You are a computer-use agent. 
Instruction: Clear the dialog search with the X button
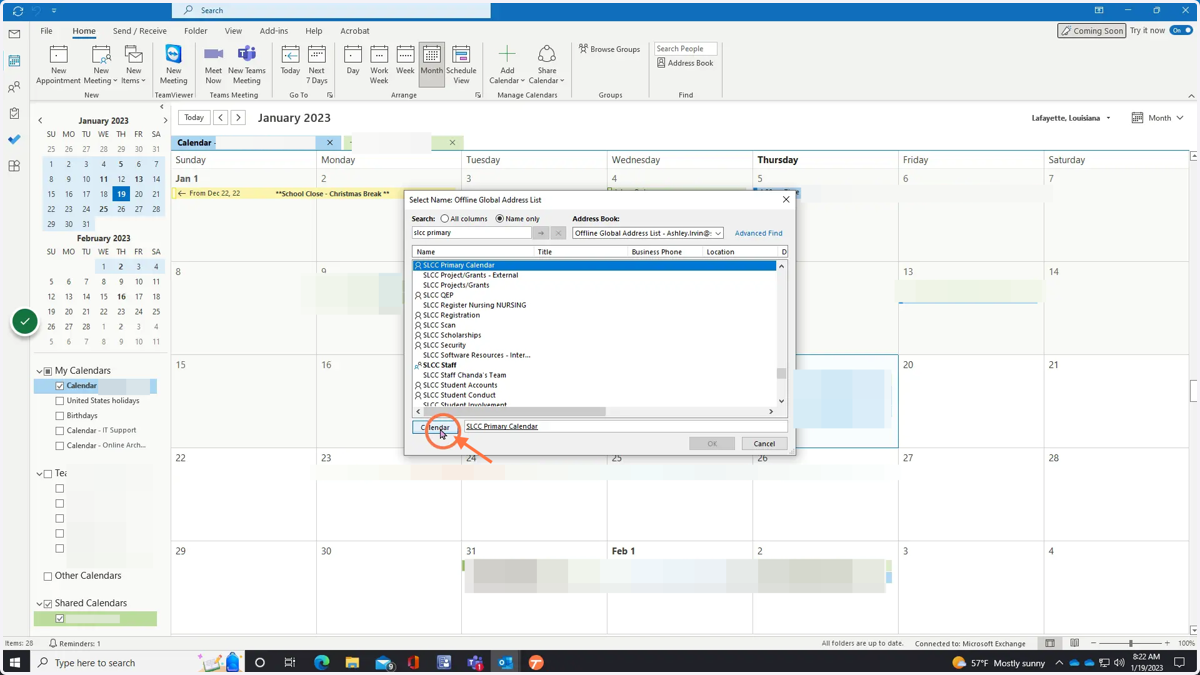pyautogui.click(x=558, y=233)
